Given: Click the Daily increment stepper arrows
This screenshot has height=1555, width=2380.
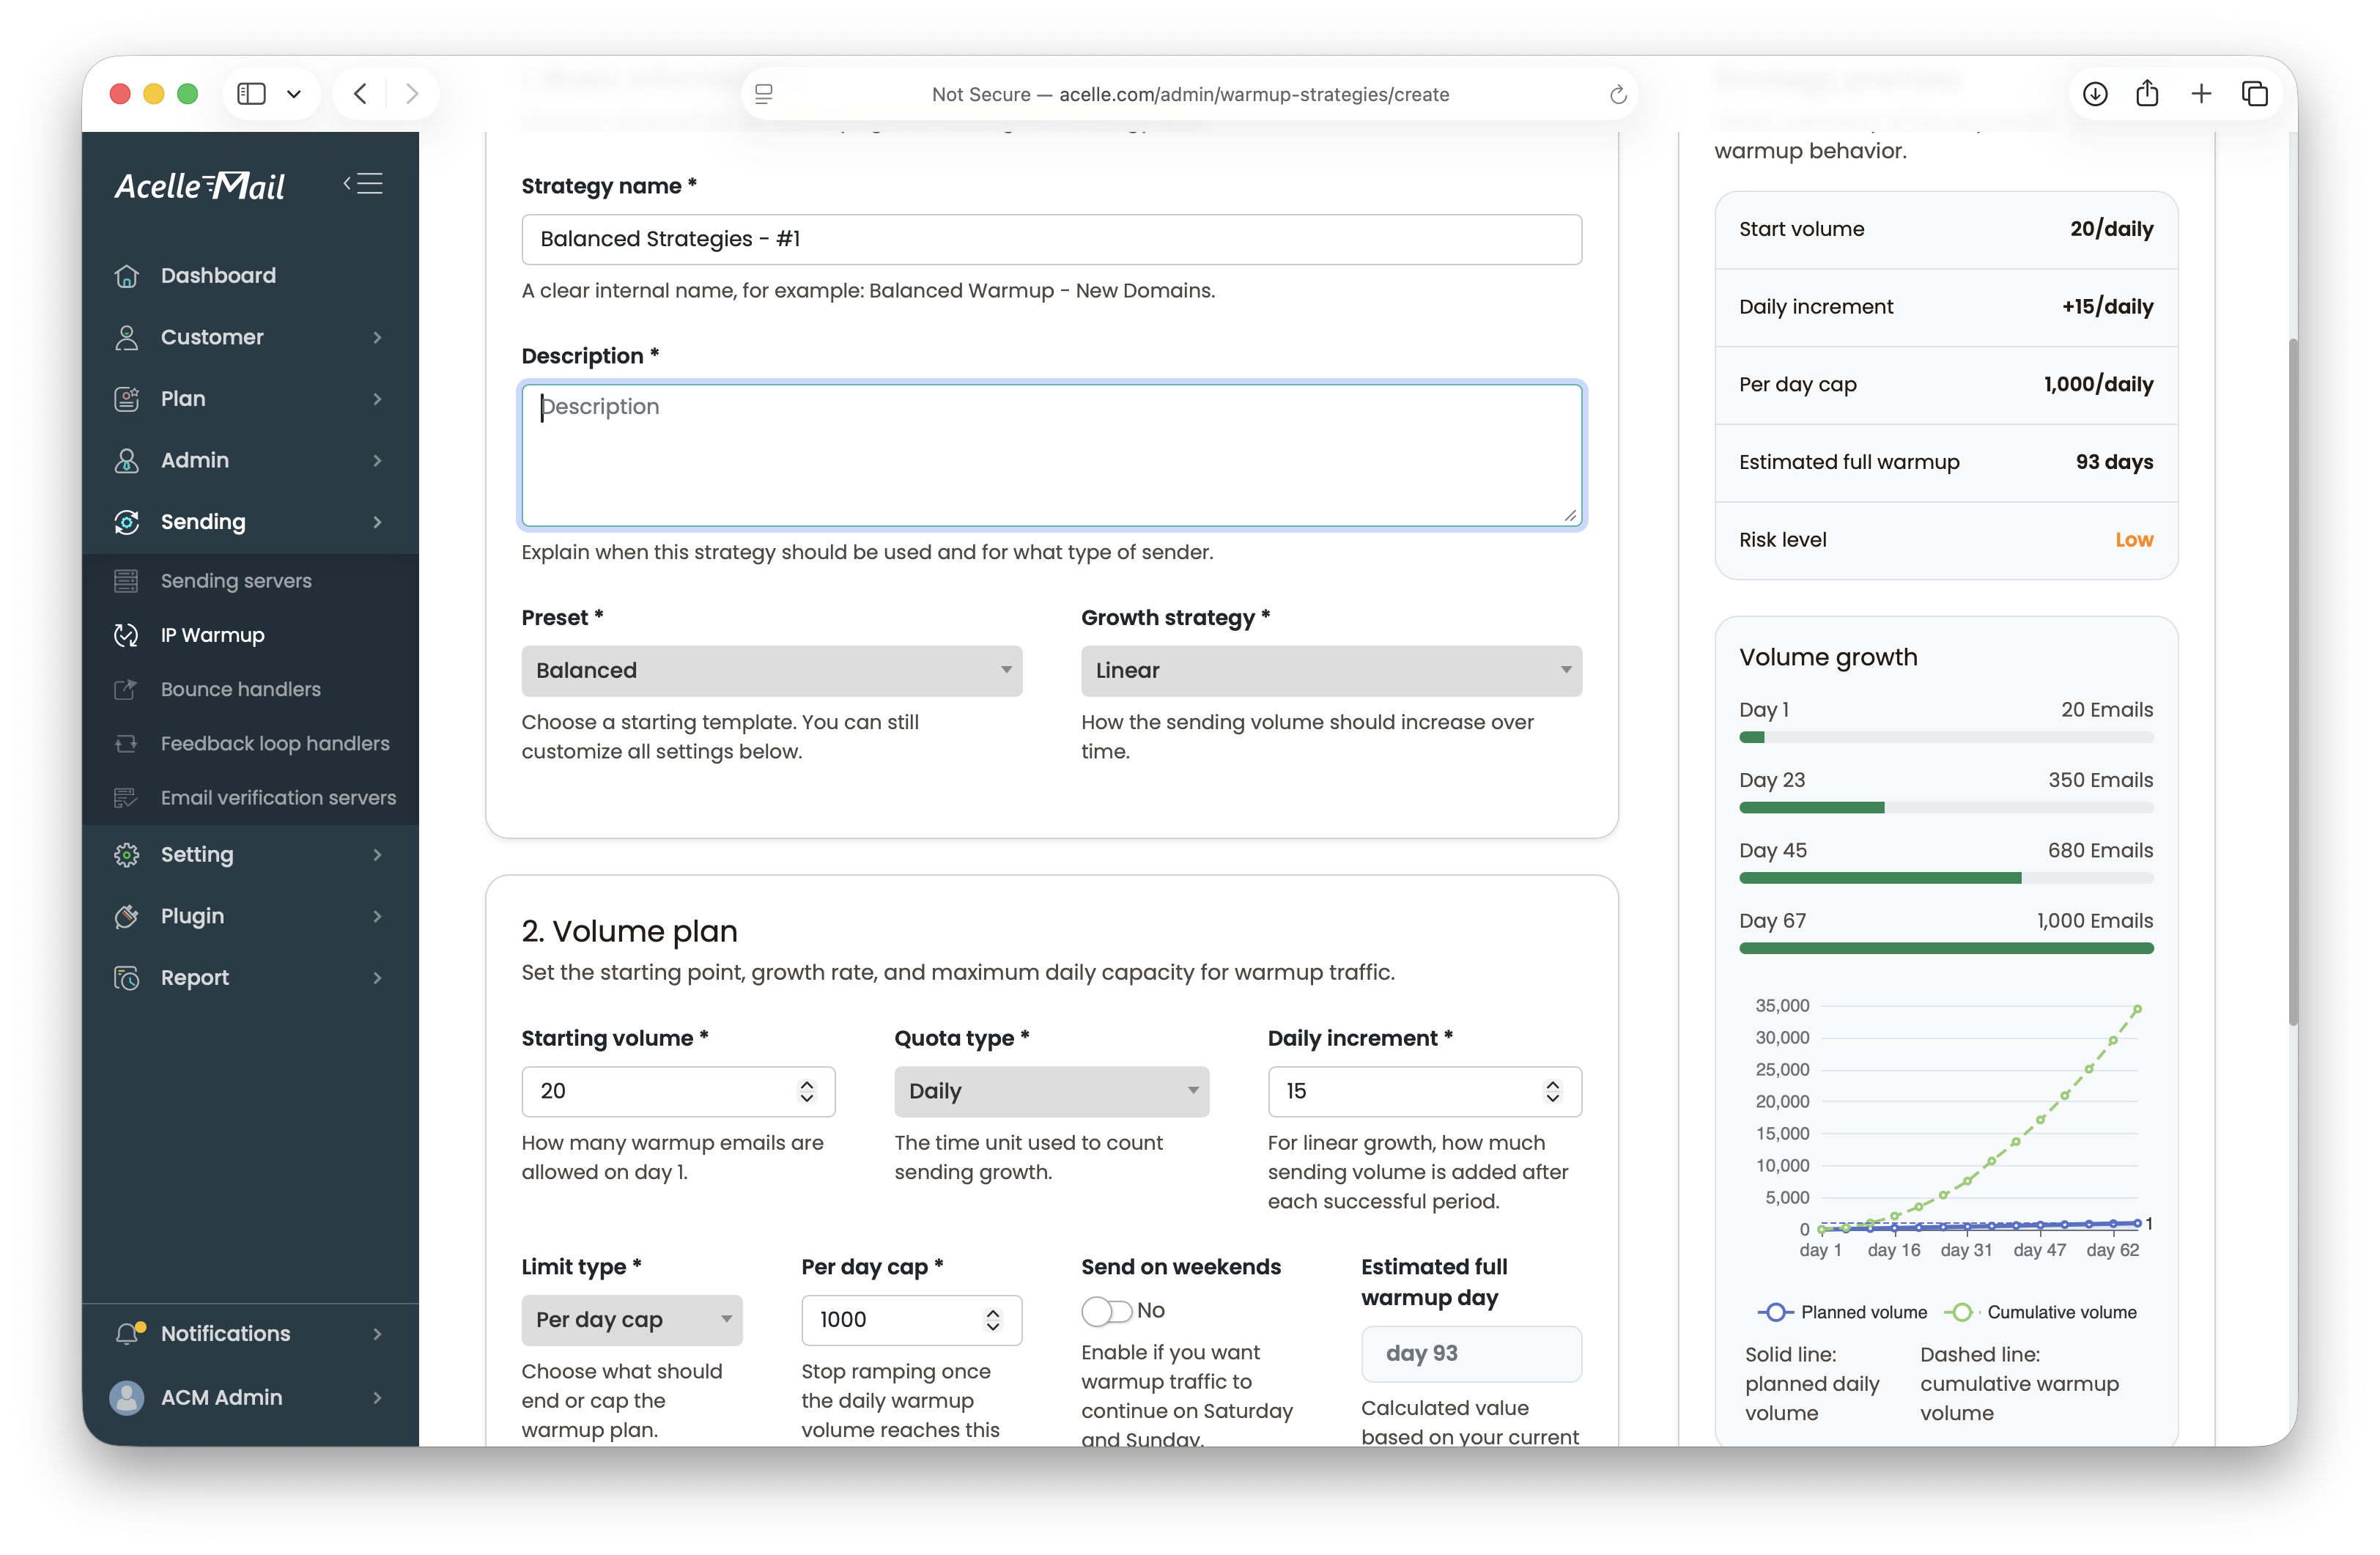Looking at the screenshot, I should click(1552, 1091).
